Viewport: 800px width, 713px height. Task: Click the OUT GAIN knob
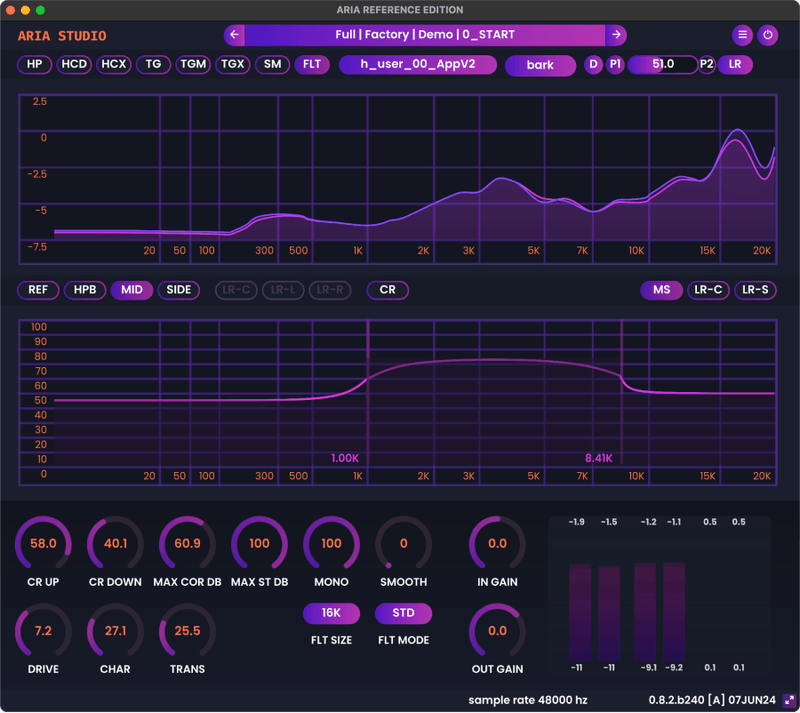(x=497, y=631)
